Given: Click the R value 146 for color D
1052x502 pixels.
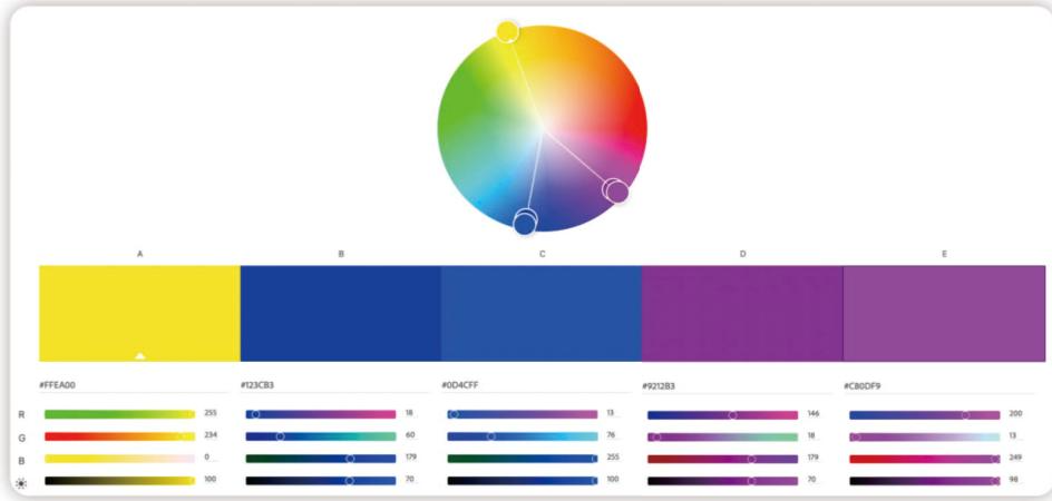Looking at the screenshot, I should click(813, 414).
